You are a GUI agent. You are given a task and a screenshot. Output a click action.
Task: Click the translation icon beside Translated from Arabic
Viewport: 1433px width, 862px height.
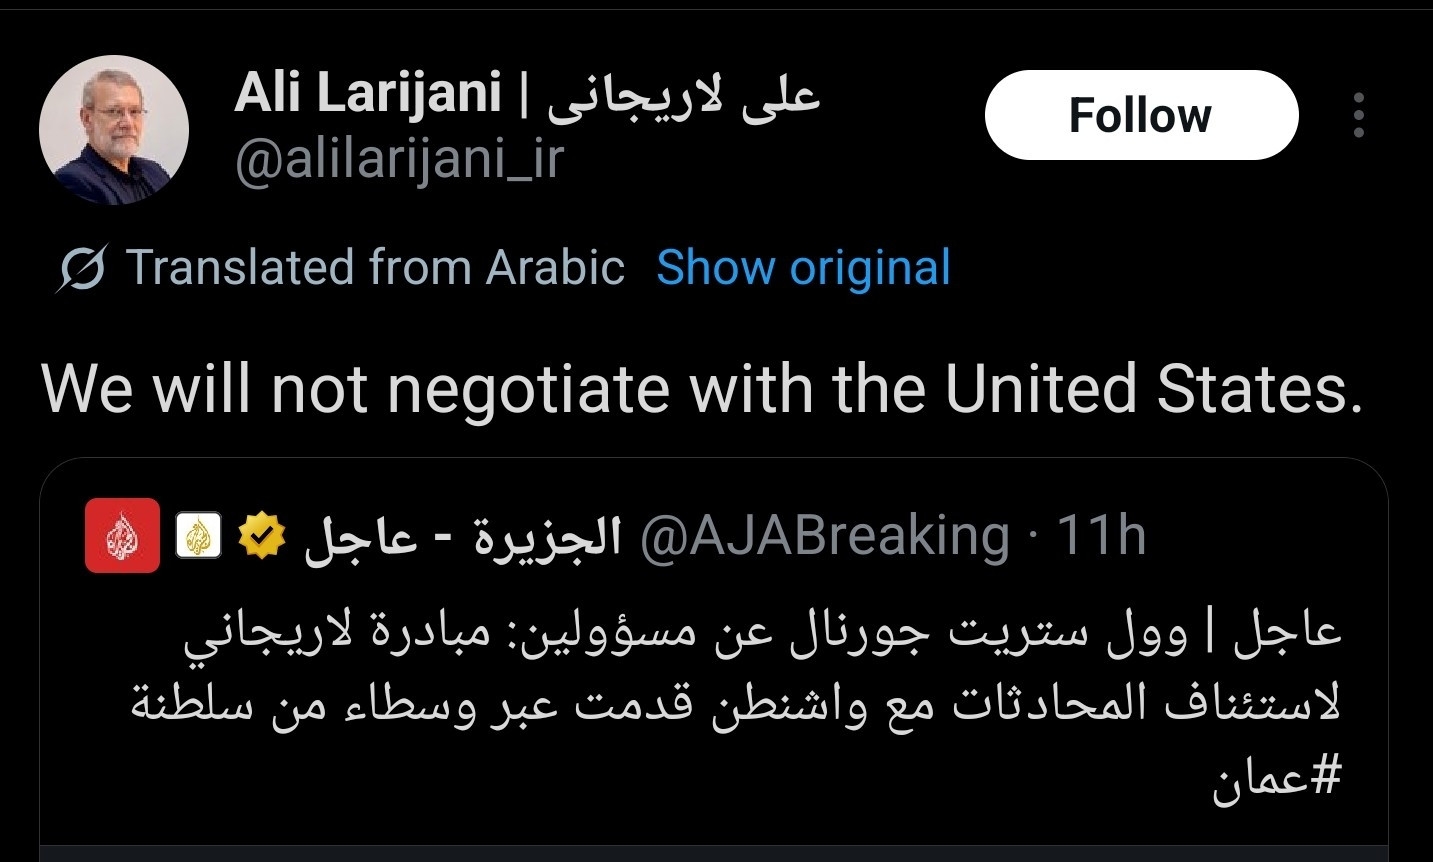coord(82,269)
